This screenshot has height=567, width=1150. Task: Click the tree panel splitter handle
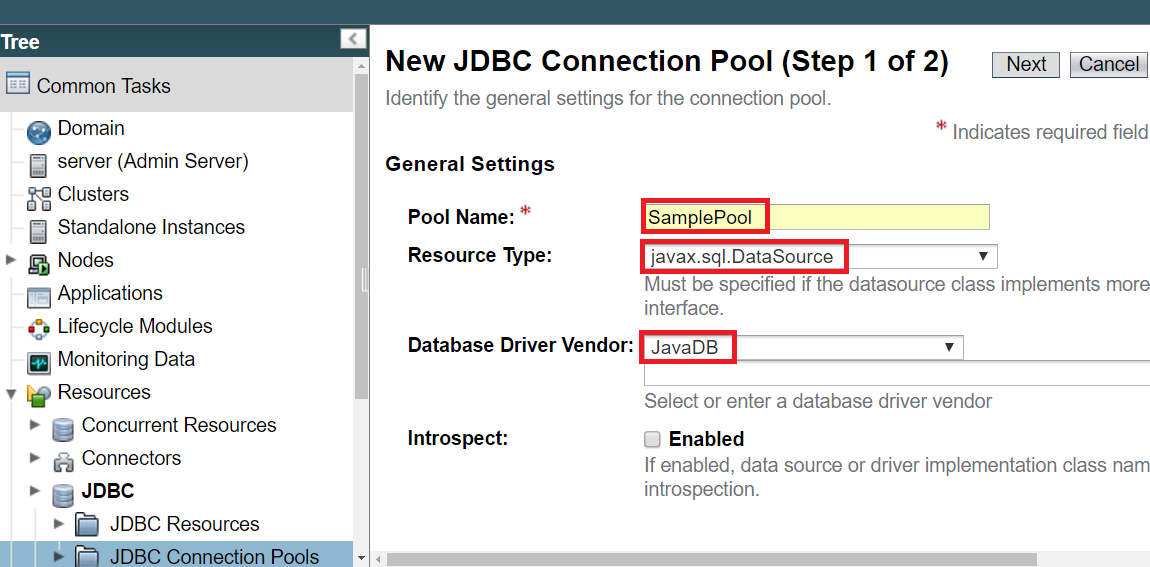364,279
